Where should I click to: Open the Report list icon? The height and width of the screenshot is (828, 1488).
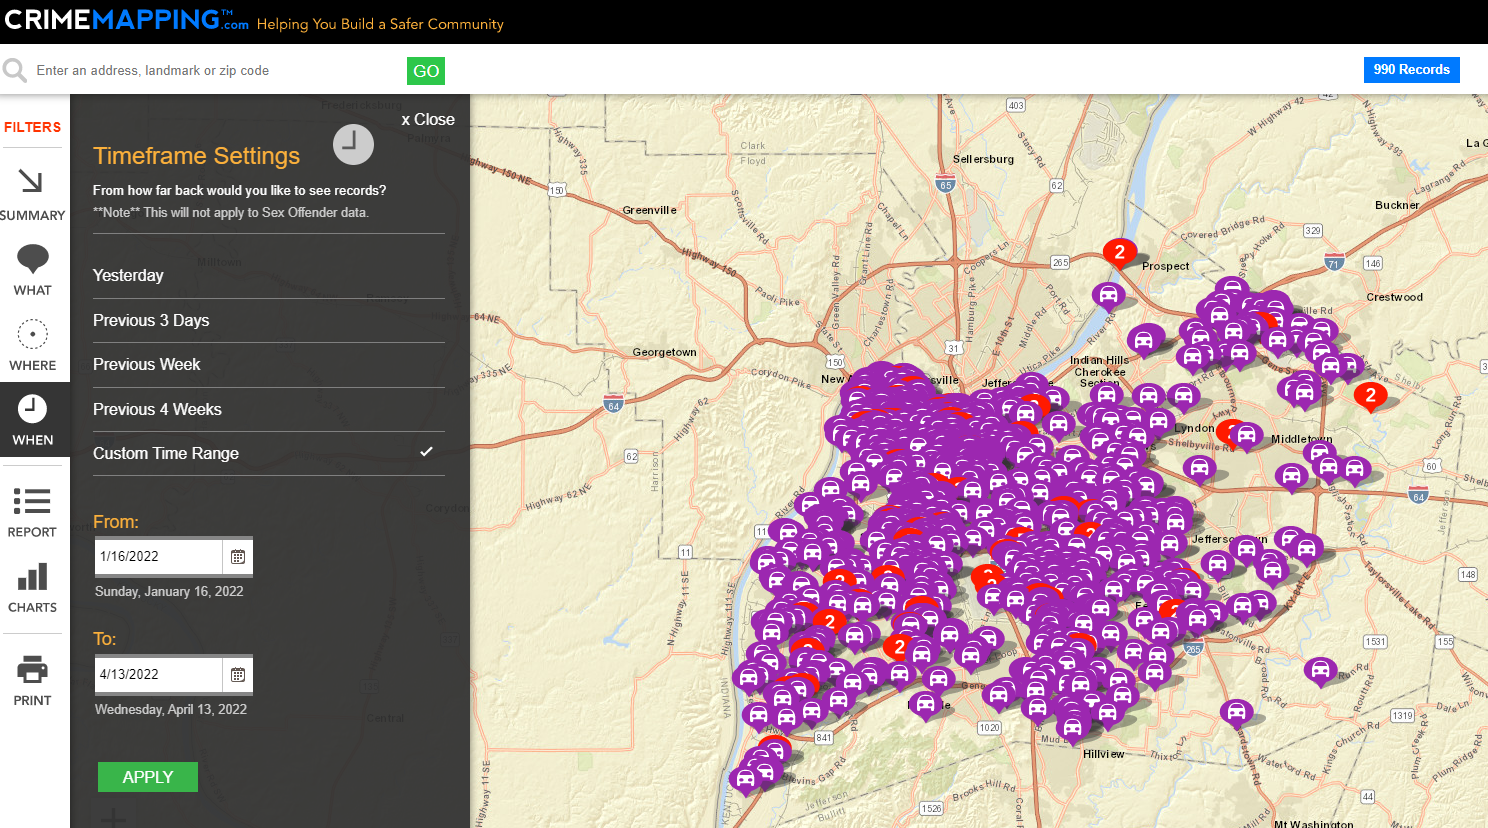point(32,501)
